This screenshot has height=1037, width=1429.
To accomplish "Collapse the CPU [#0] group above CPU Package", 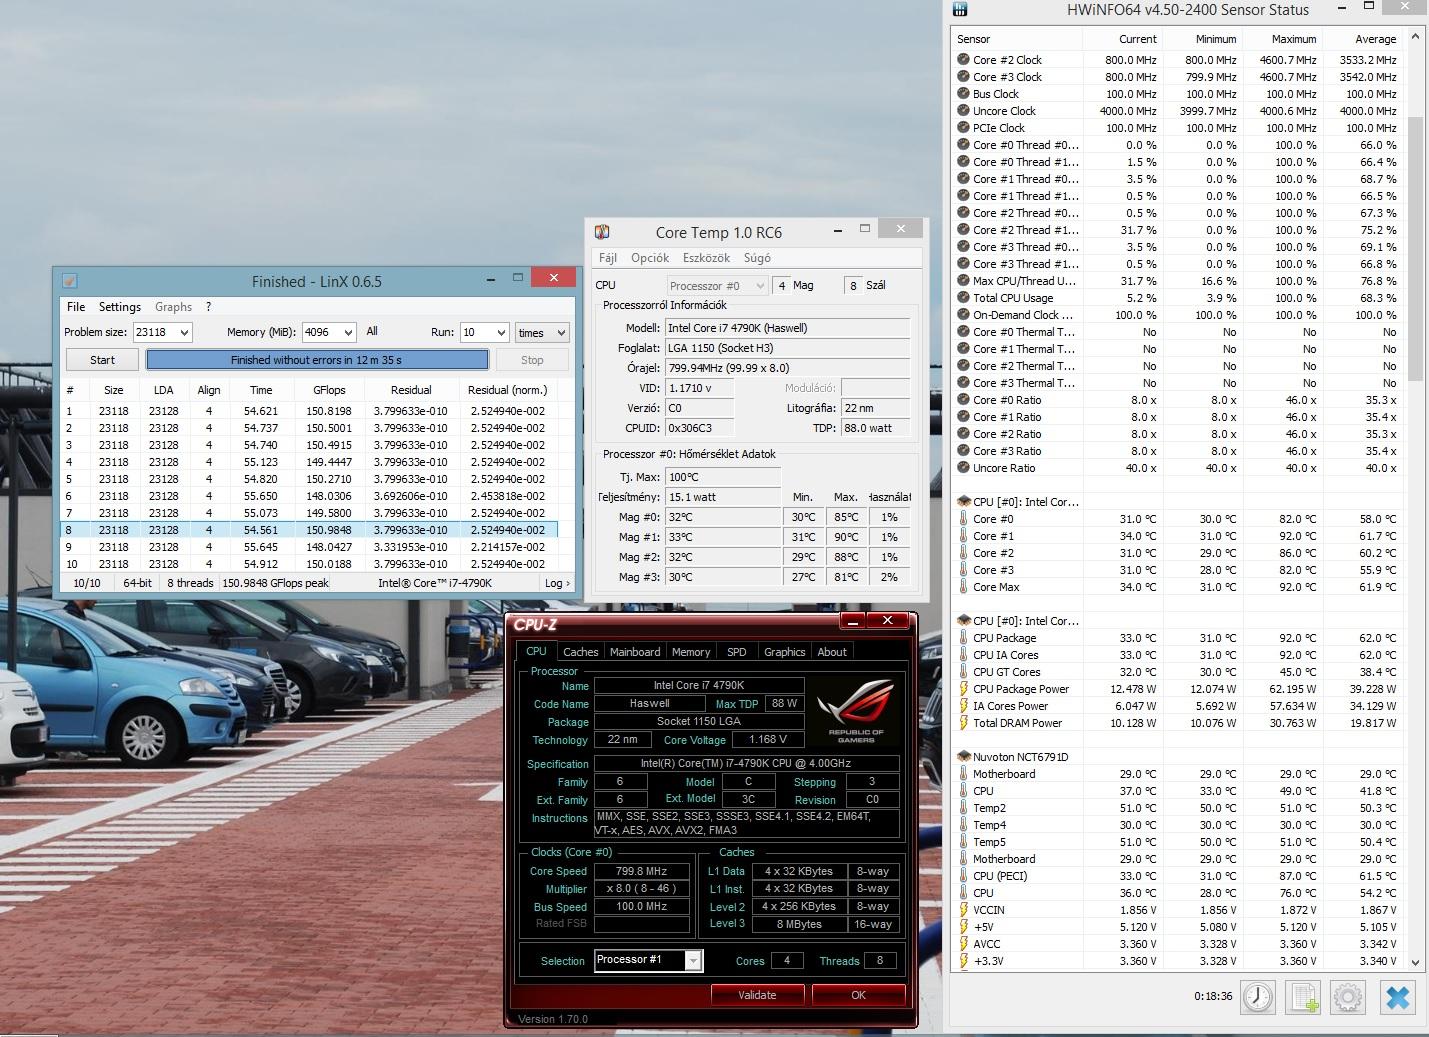I will click(x=964, y=621).
